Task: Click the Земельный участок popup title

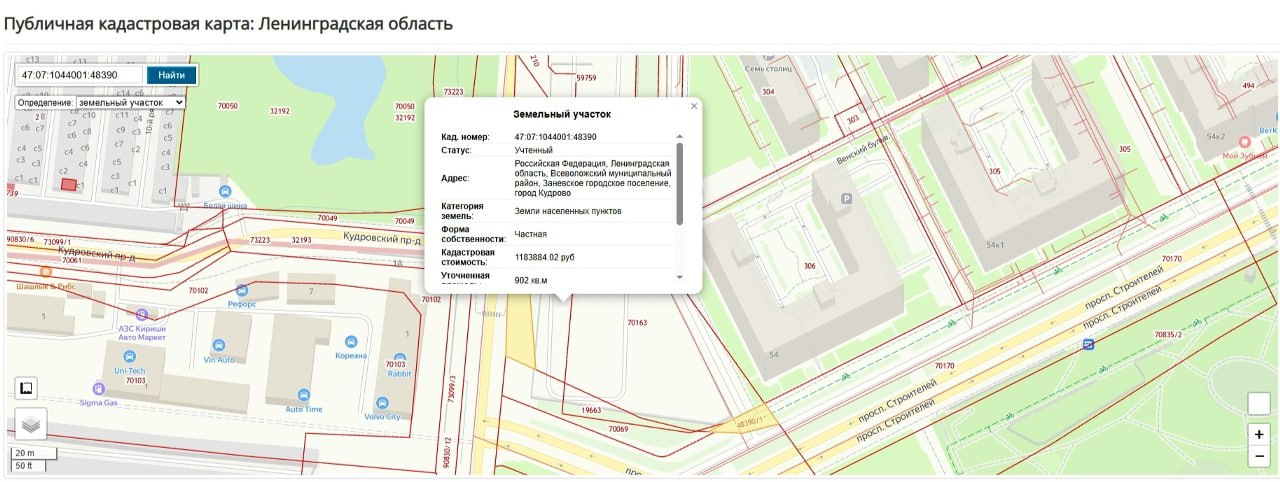Action: [x=562, y=115]
